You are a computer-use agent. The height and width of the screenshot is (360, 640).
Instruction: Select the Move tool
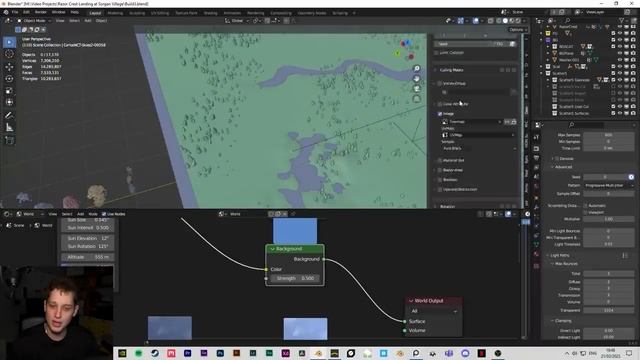point(9,67)
